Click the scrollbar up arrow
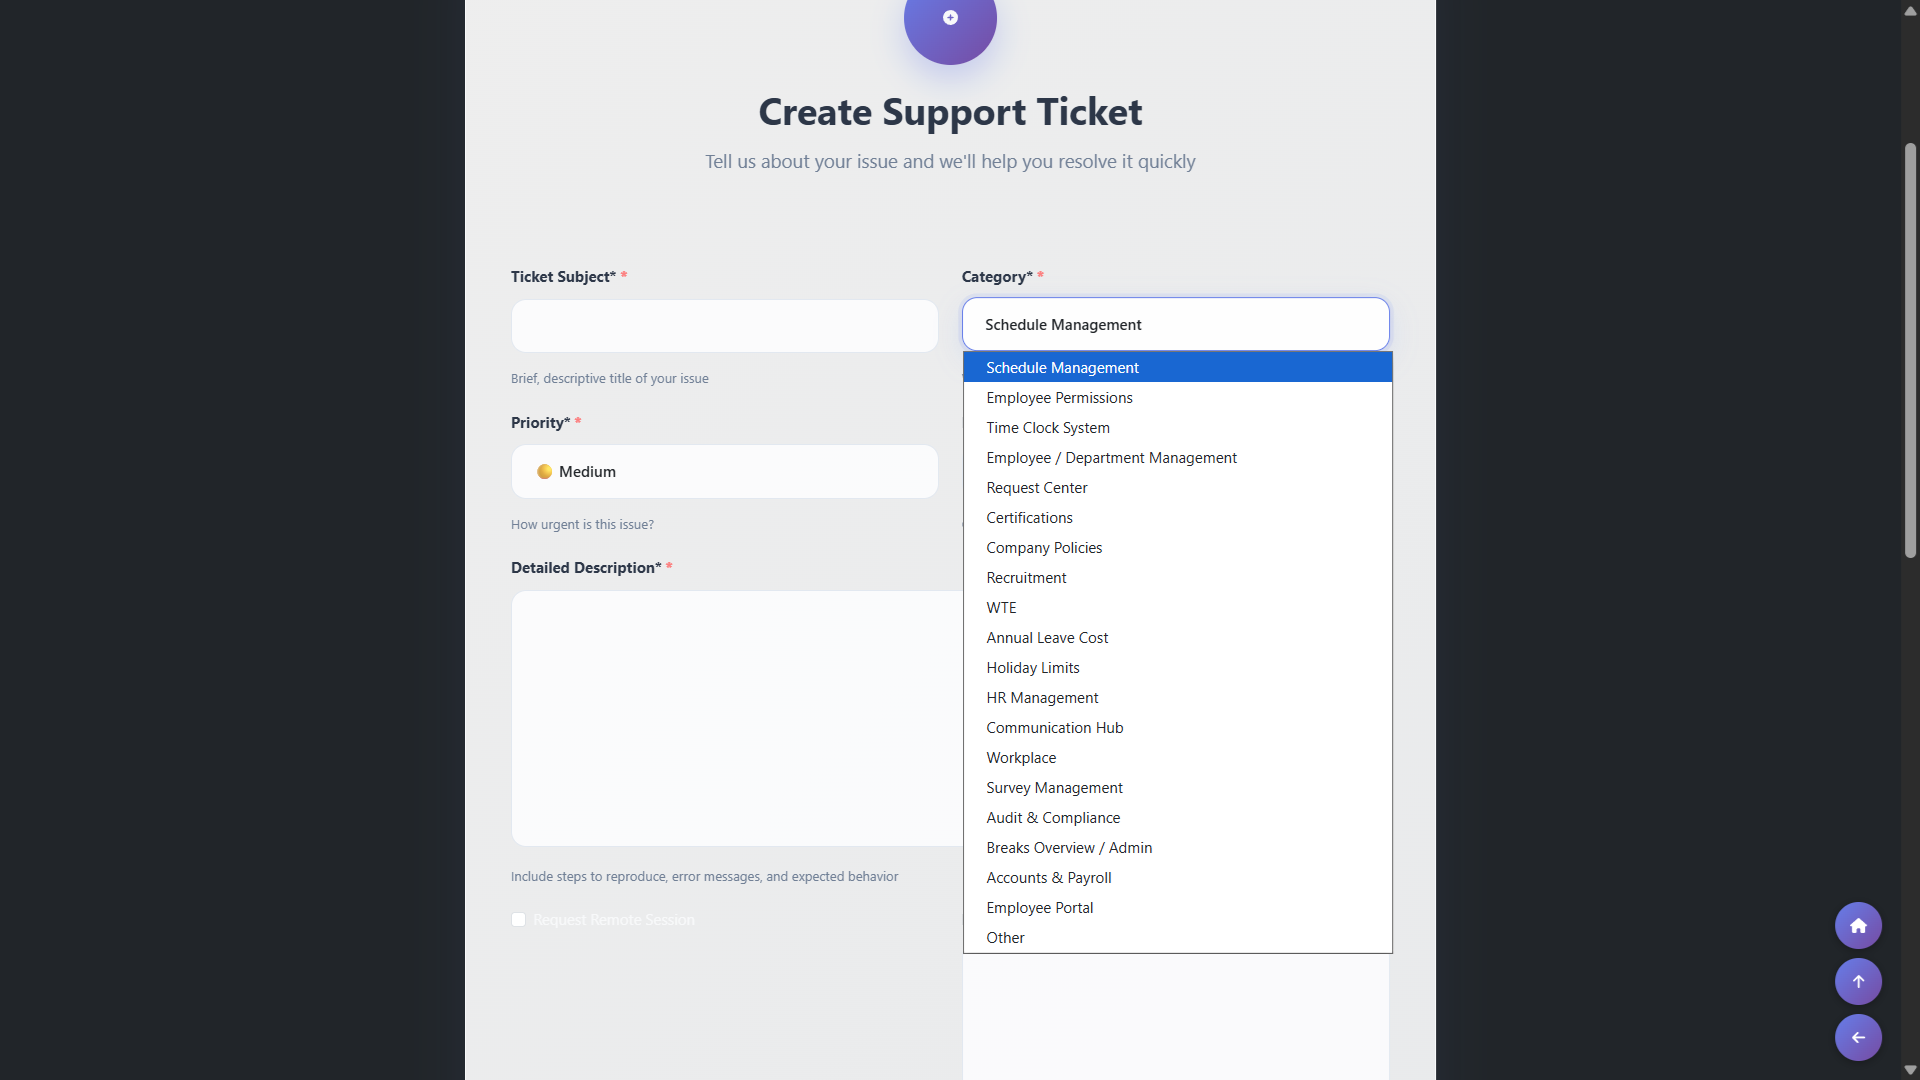The height and width of the screenshot is (1080, 1920). pyautogui.click(x=1909, y=10)
